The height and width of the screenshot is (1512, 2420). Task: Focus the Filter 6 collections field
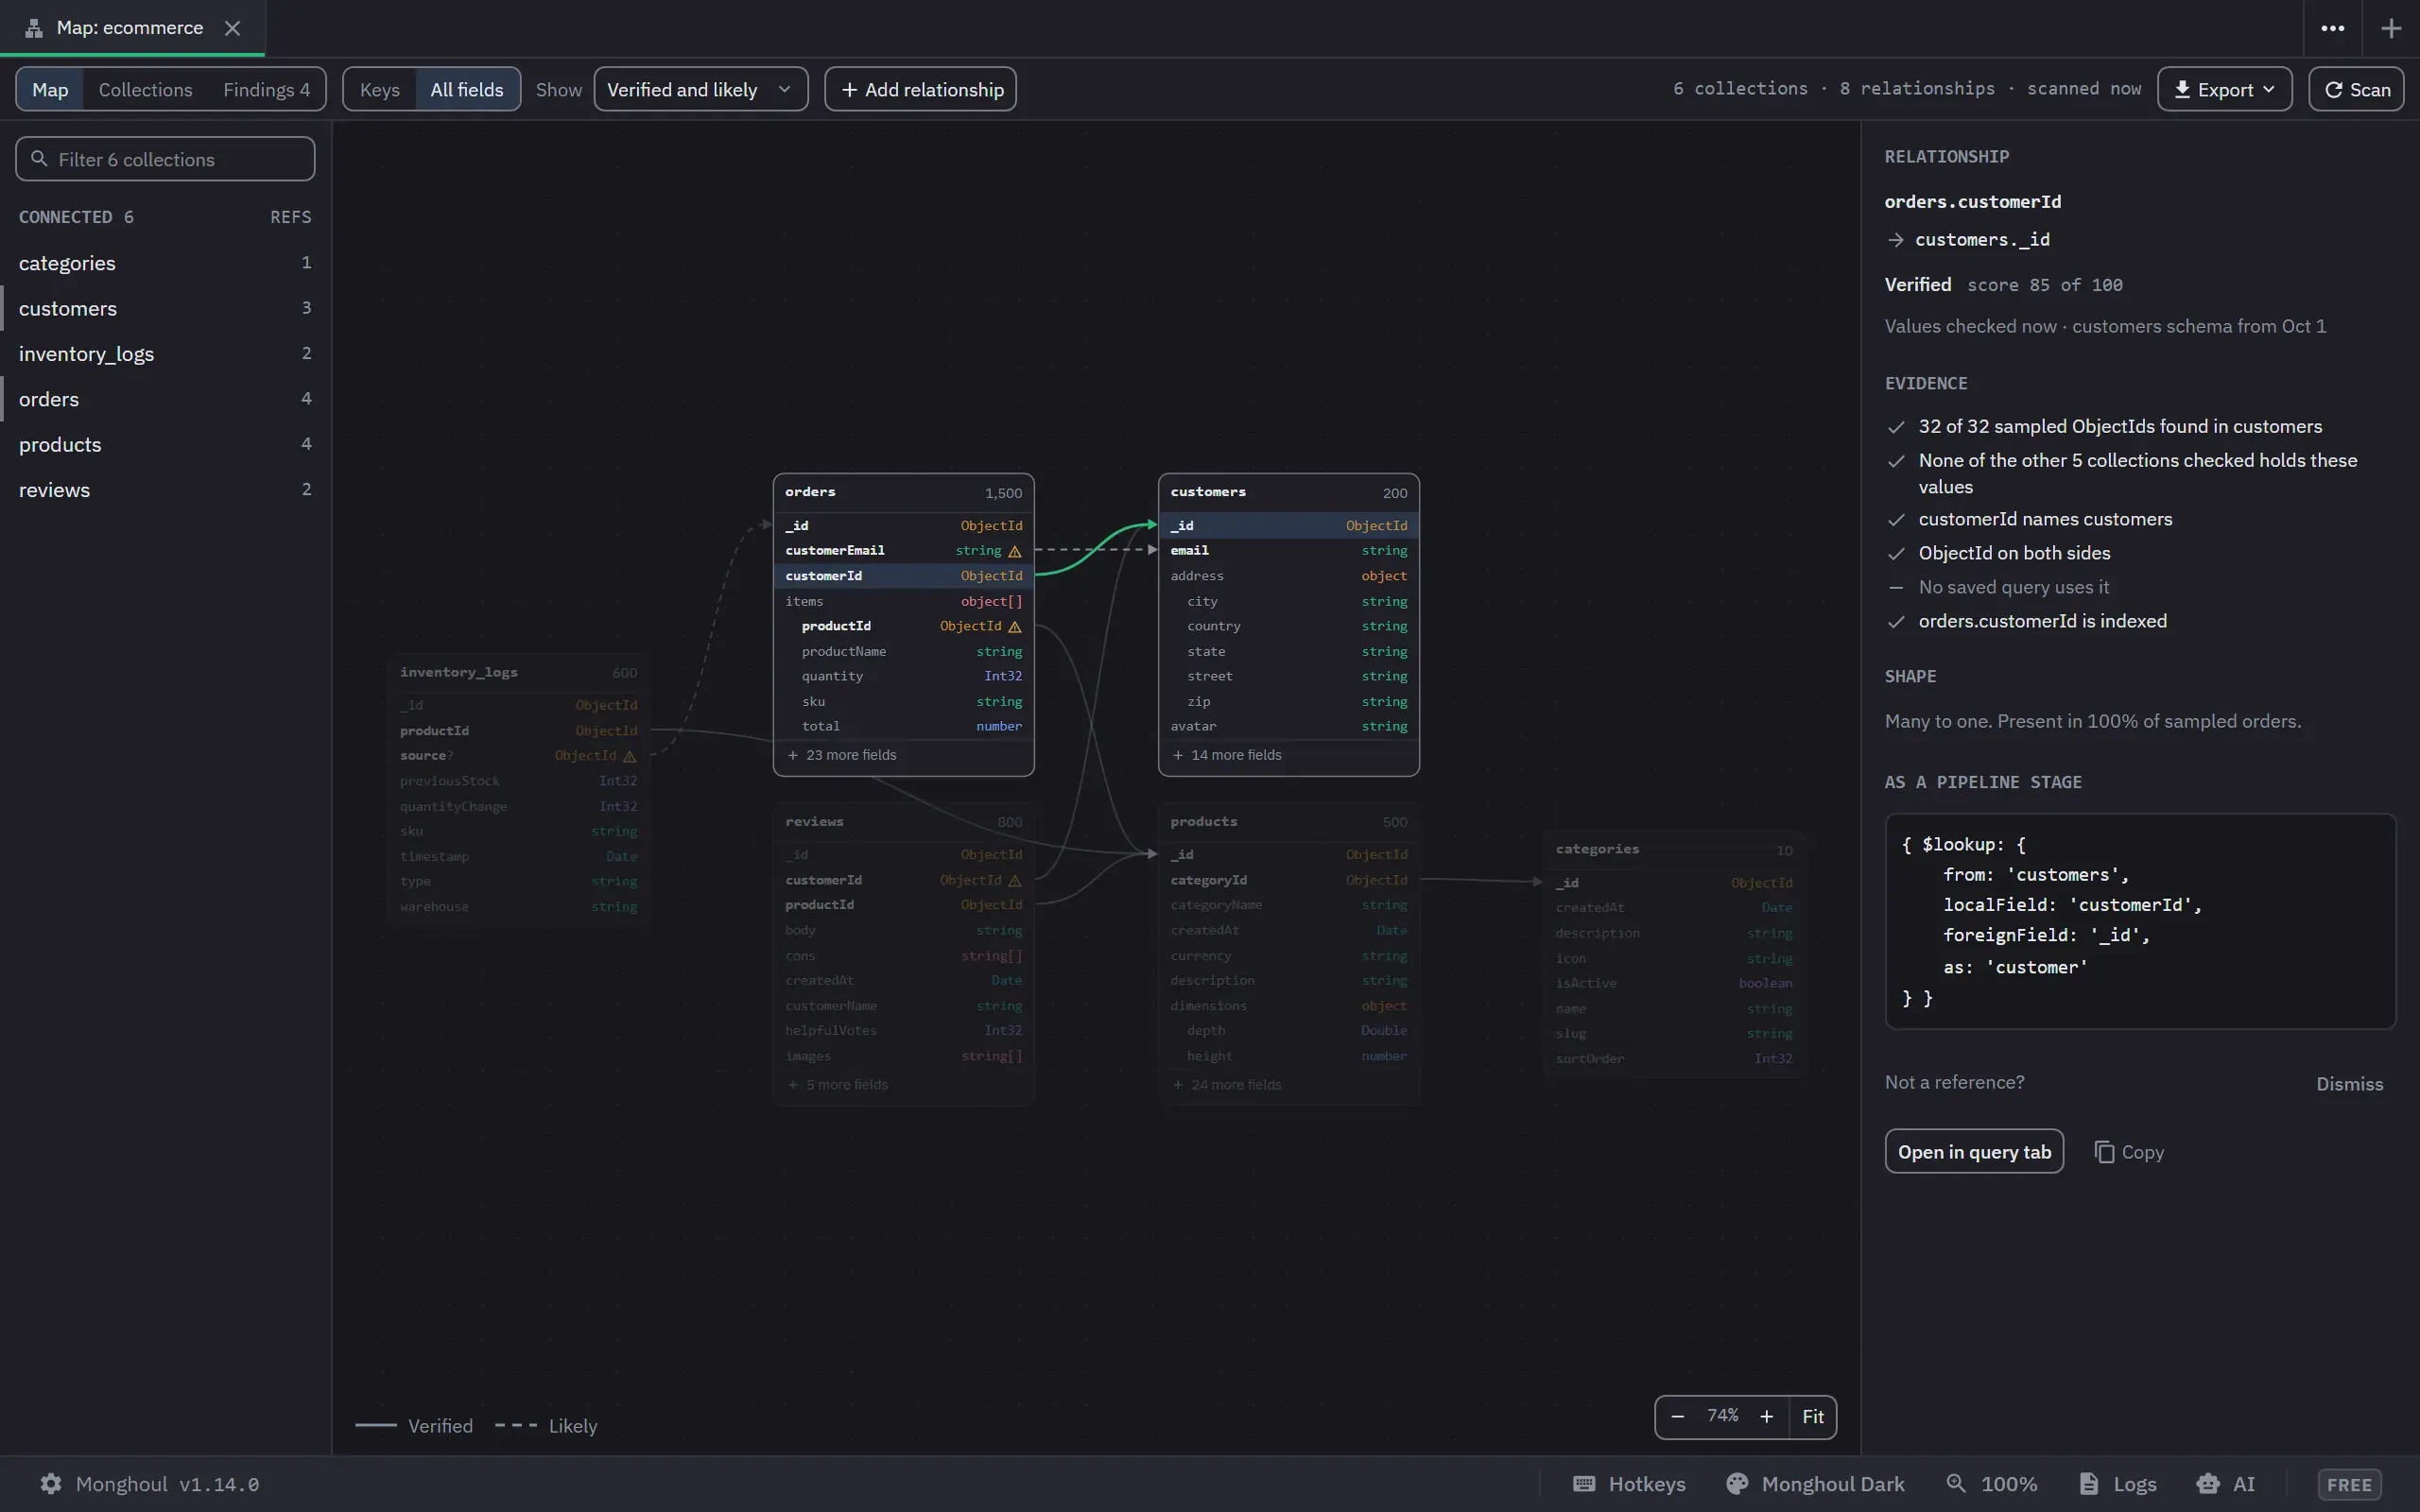pos(165,159)
